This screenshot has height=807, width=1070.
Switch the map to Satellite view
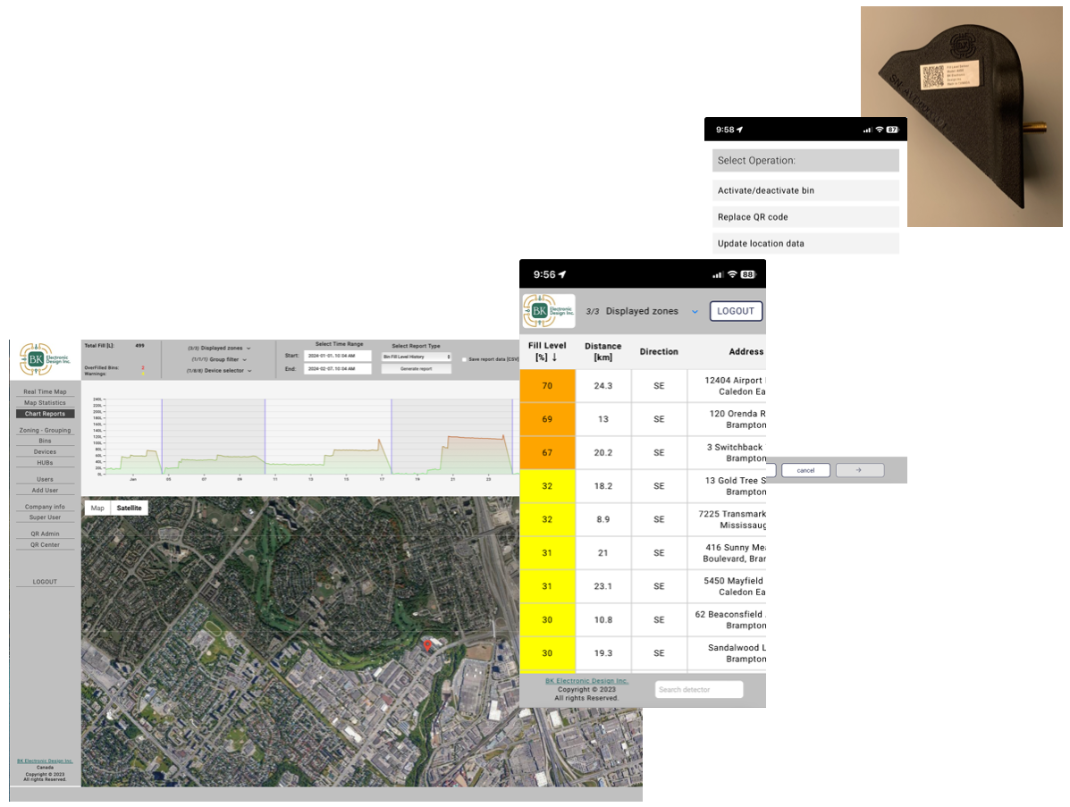pyautogui.click(x=130, y=508)
